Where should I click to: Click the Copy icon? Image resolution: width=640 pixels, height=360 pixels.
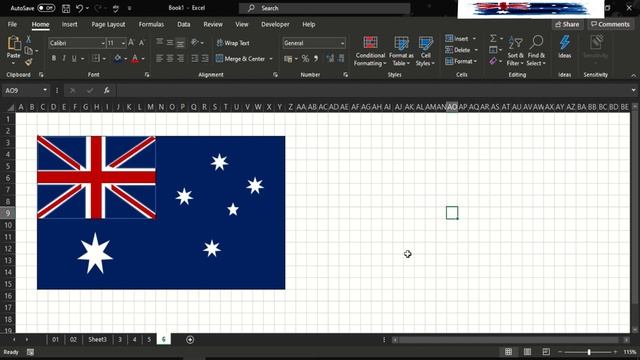point(29,51)
